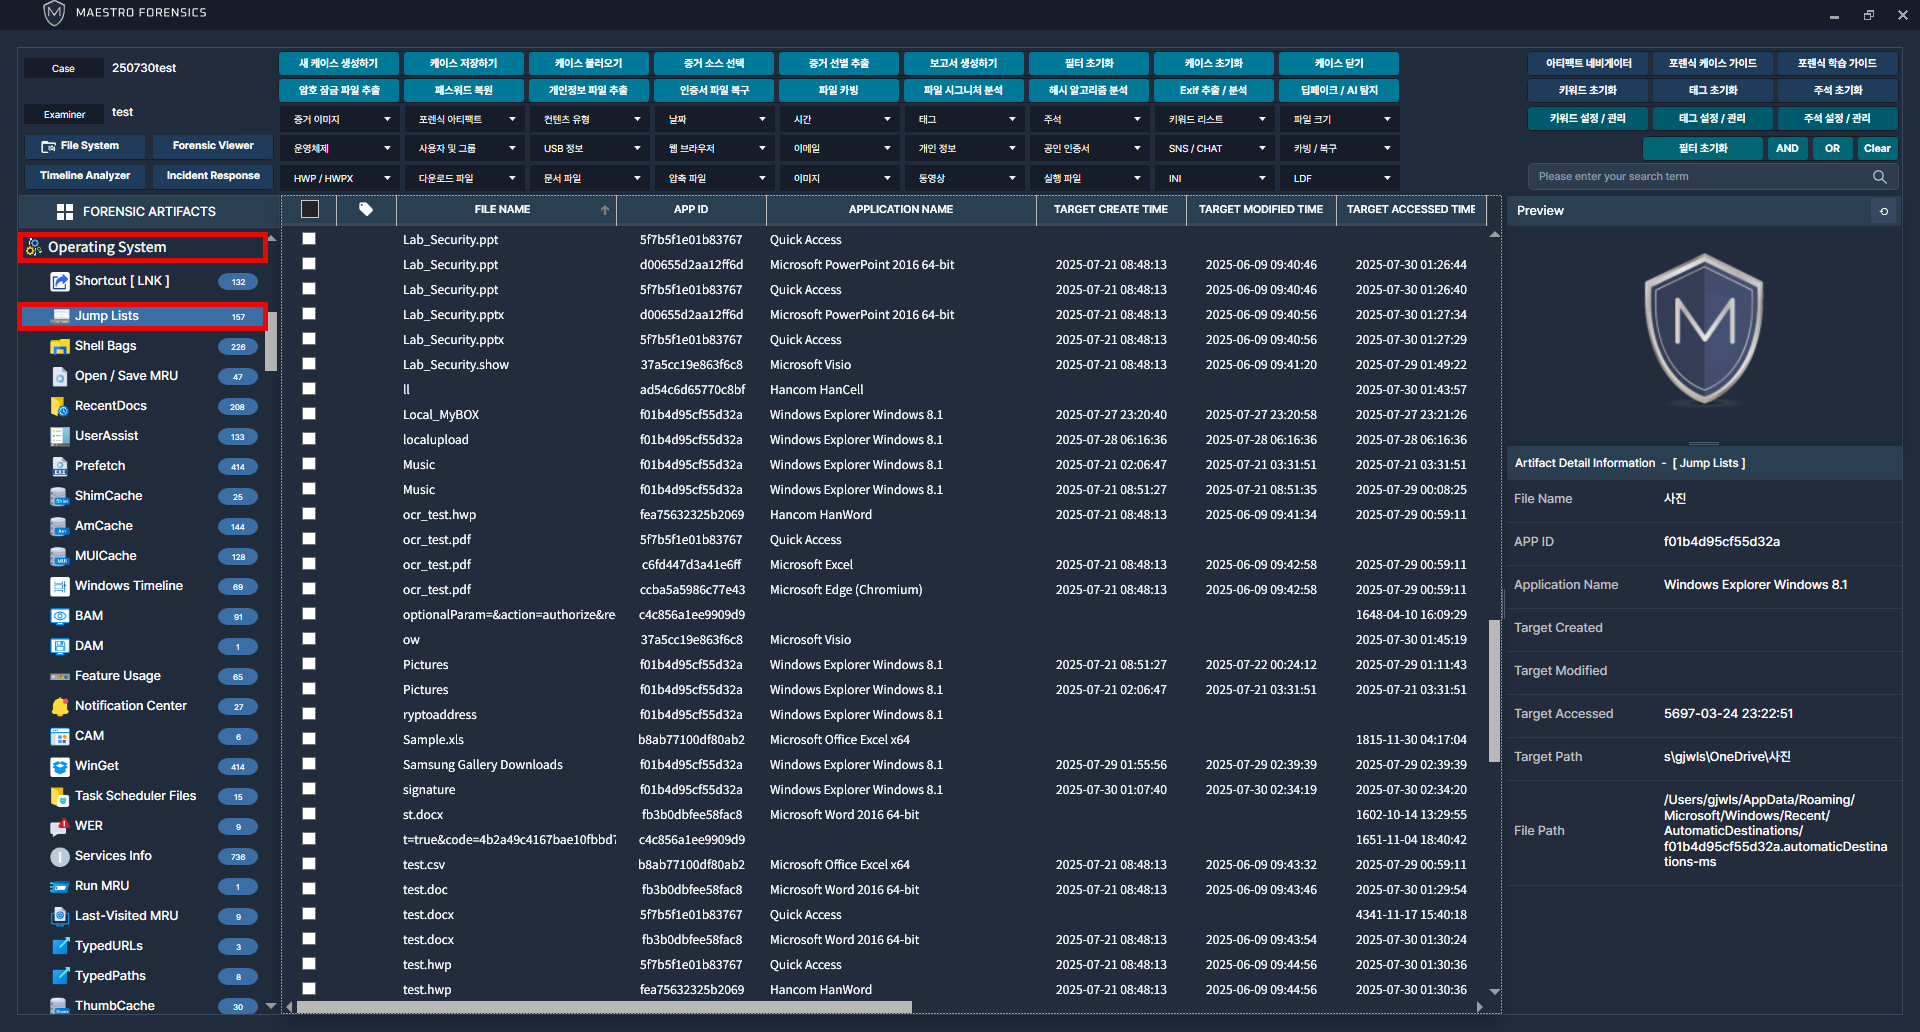
Task: Sort by the FILE NAME column header
Action: (506, 210)
